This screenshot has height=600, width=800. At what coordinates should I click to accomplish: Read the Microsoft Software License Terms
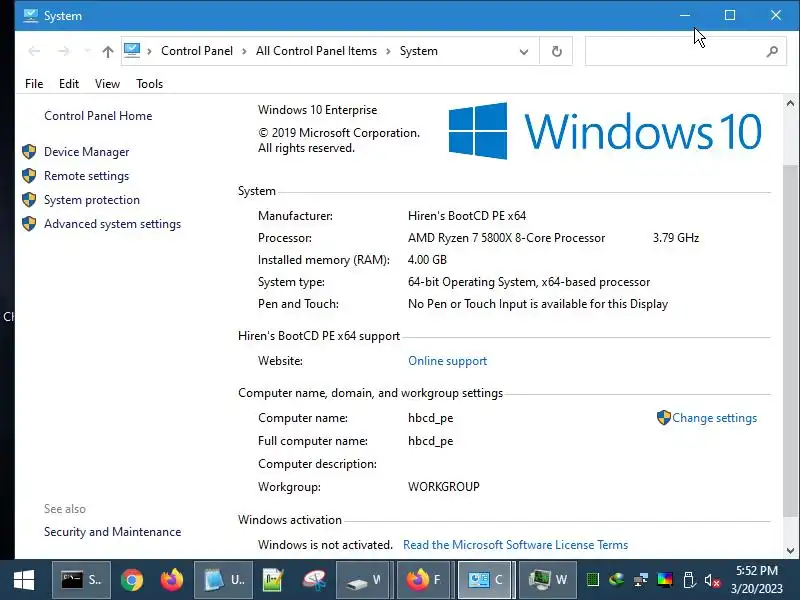(x=515, y=545)
